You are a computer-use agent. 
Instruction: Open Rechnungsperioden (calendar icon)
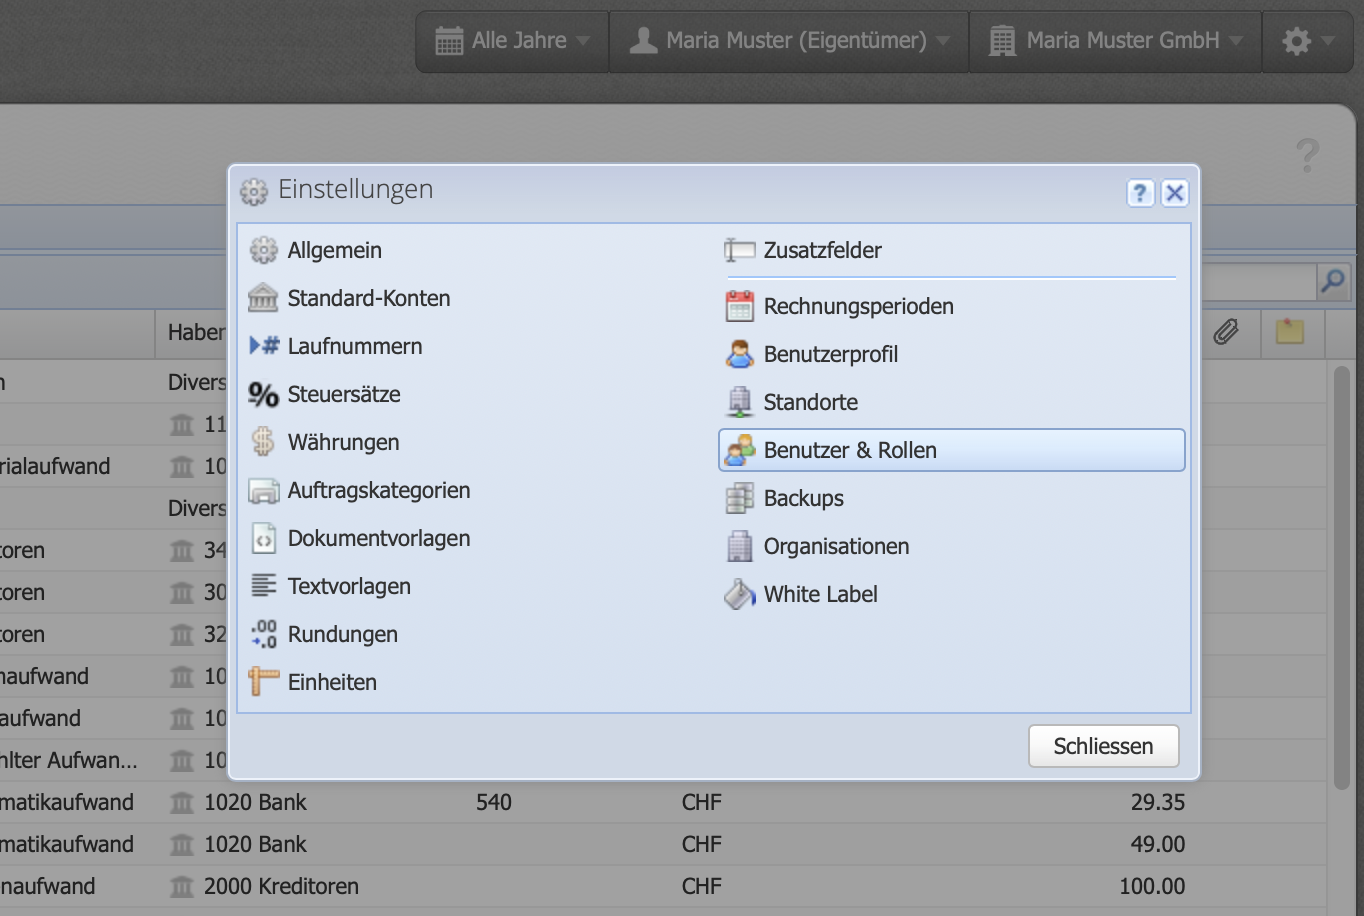tap(858, 306)
